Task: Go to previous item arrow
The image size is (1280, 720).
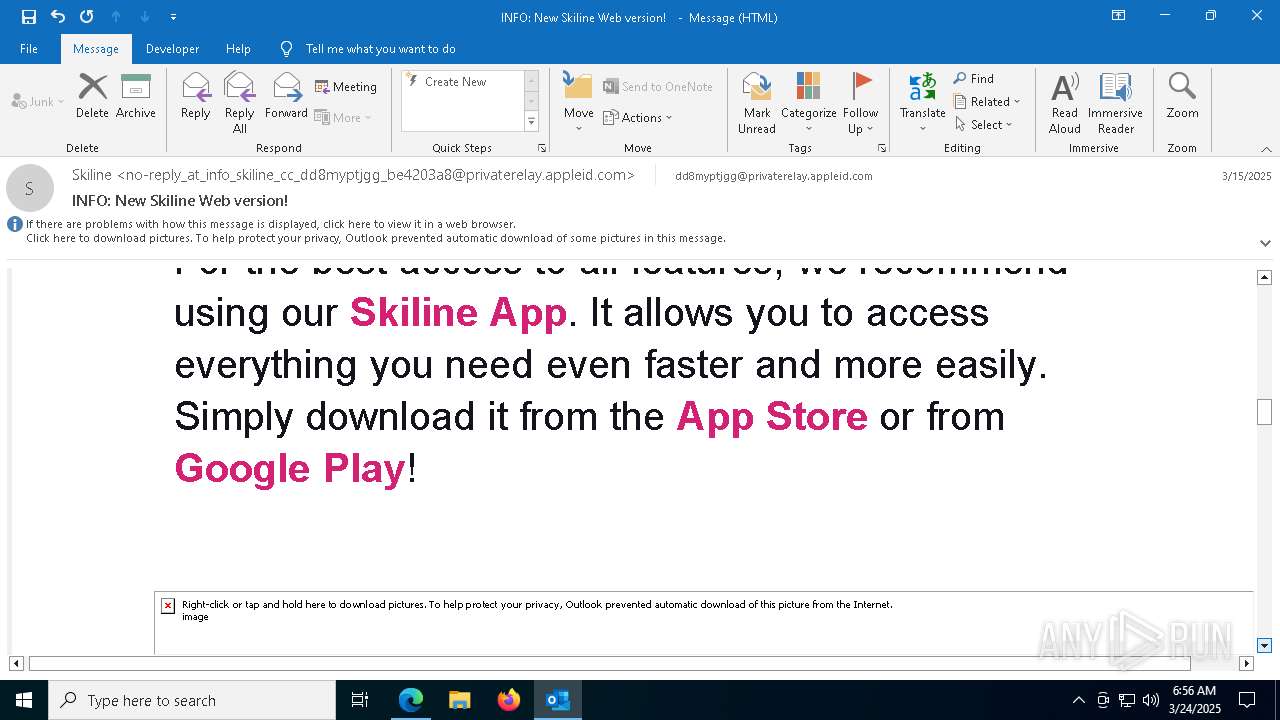Action: 116,16
